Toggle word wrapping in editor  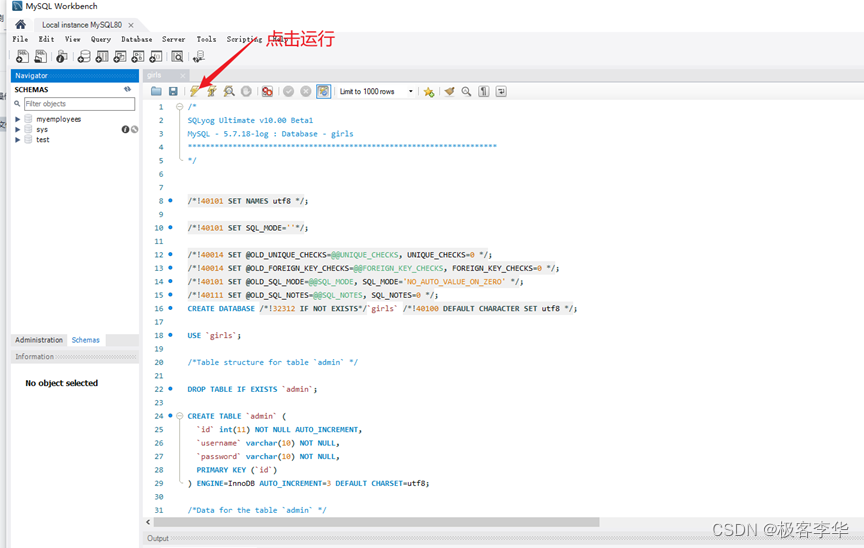(x=501, y=91)
